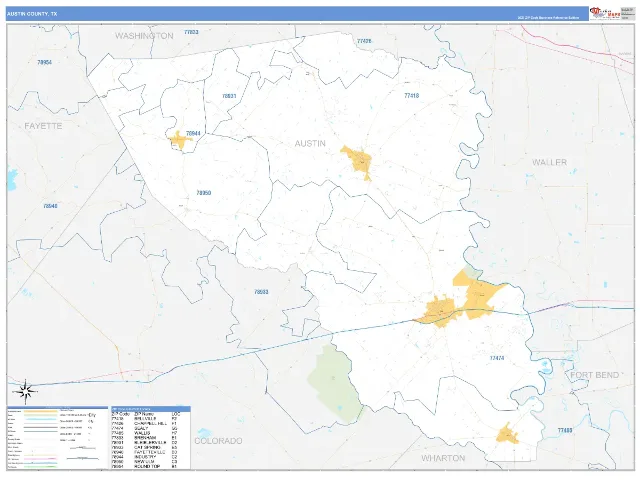The width and height of the screenshot is (640, 480).
Task: Select the COLORADO county label
Action: (x=218, y=441)
